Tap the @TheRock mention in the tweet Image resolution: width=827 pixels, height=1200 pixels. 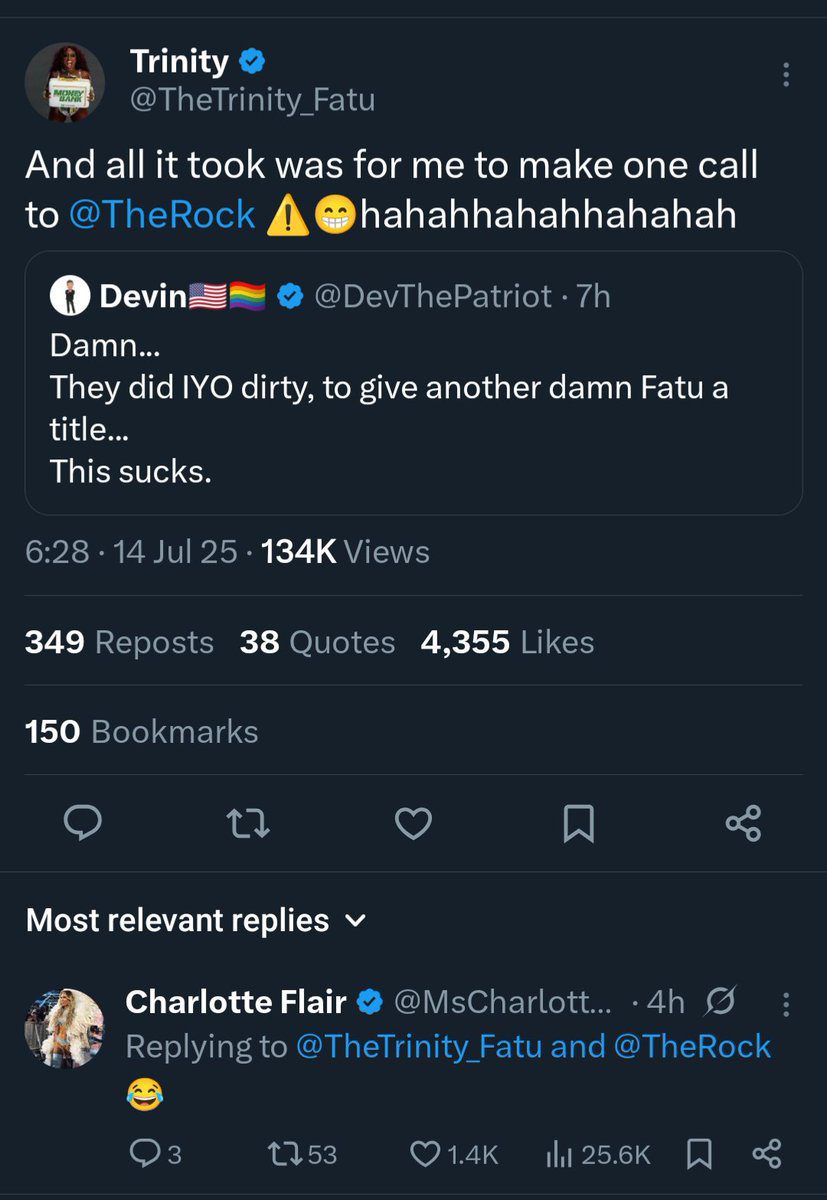click(x=163, y=216)
